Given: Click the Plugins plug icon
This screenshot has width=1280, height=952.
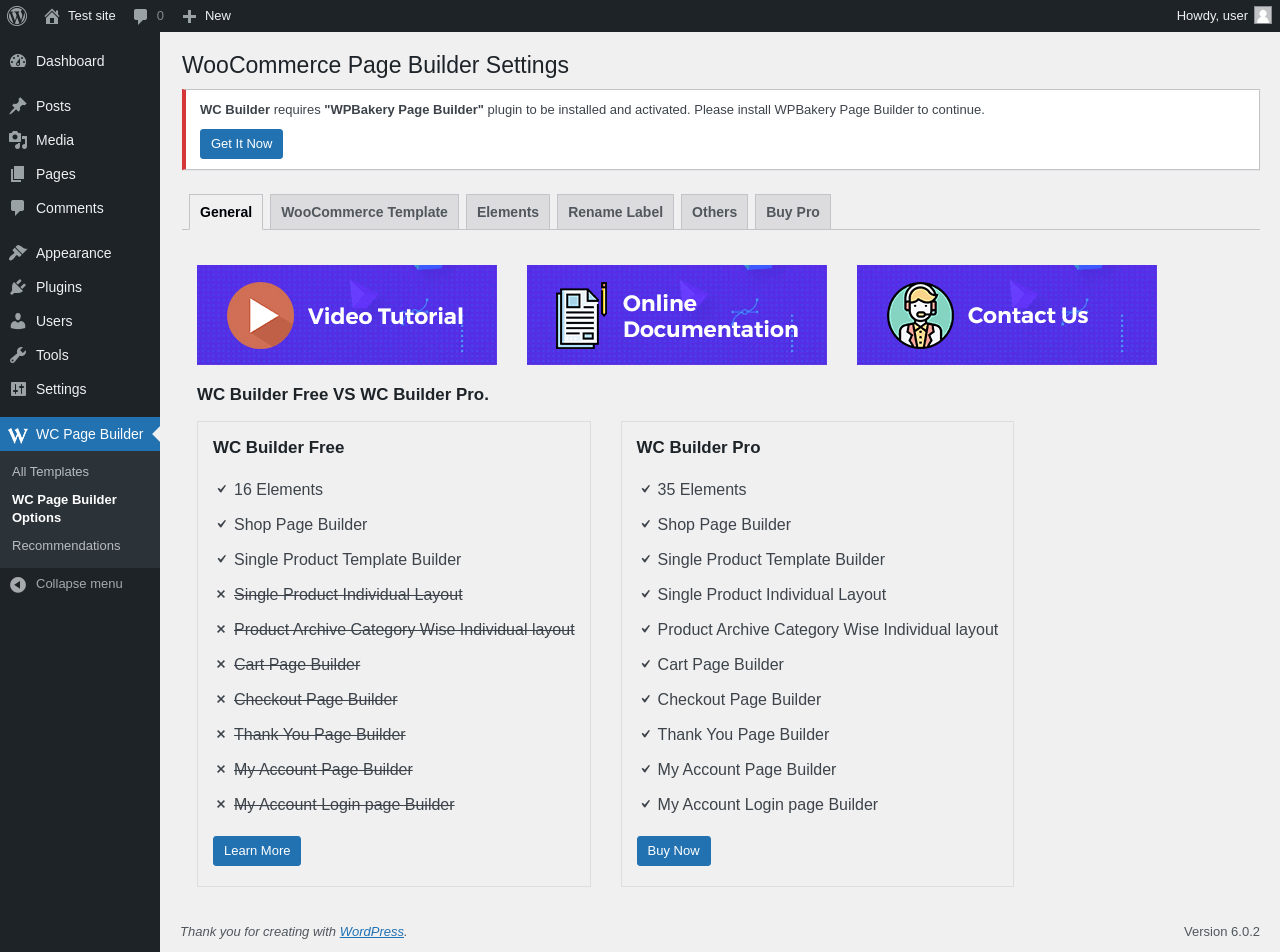Looking at the screenshot, I should (x=18, y=287).
